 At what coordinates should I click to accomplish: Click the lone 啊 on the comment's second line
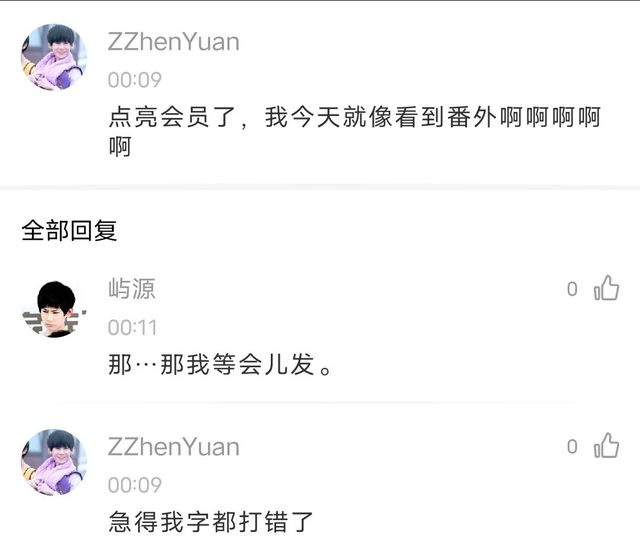(120, 147)
